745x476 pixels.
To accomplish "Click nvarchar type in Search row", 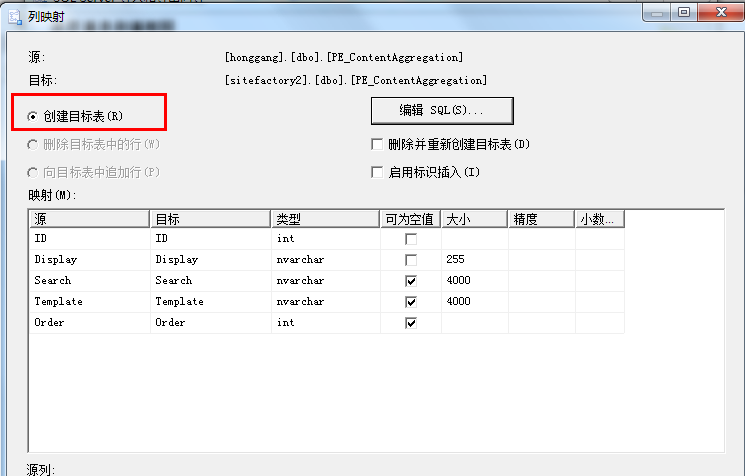I will click(325, 281).
